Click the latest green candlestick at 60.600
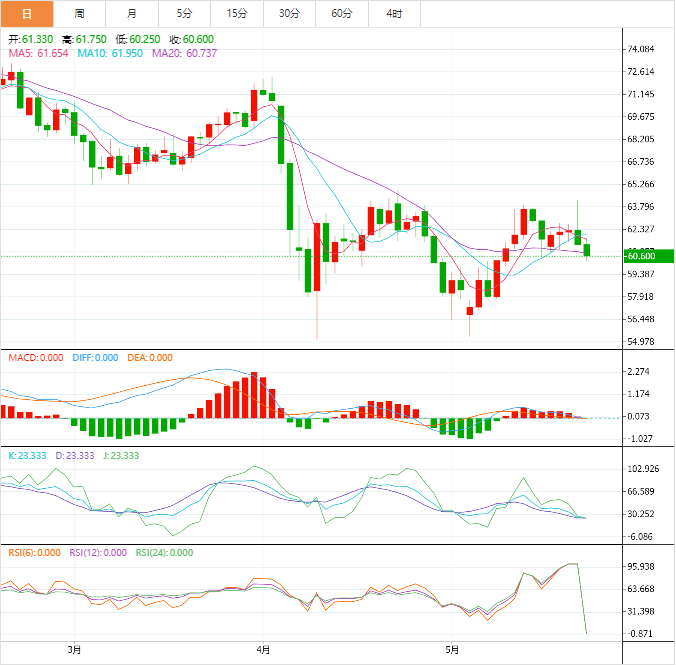The height and width of the screenshot is (665, 676). pyautogui.click(x=587, y=250)
